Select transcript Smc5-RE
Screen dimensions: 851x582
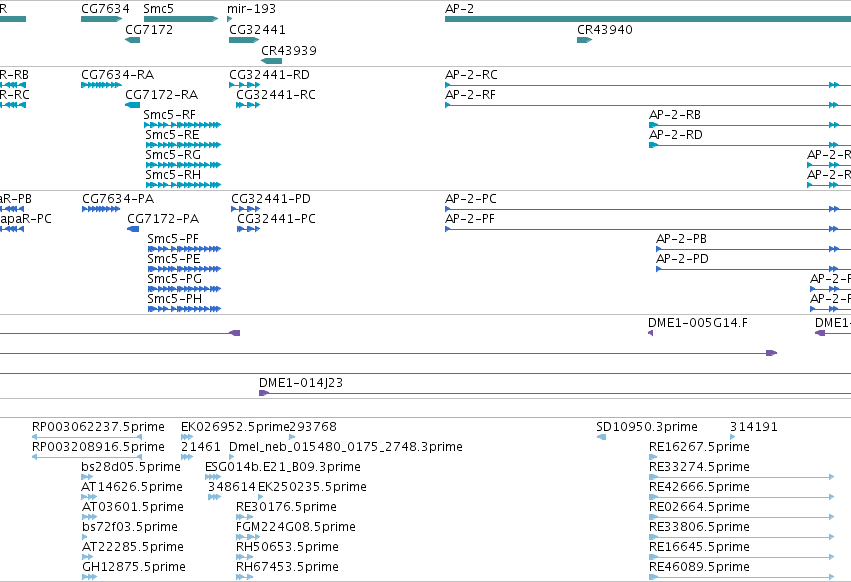(172, 135)
